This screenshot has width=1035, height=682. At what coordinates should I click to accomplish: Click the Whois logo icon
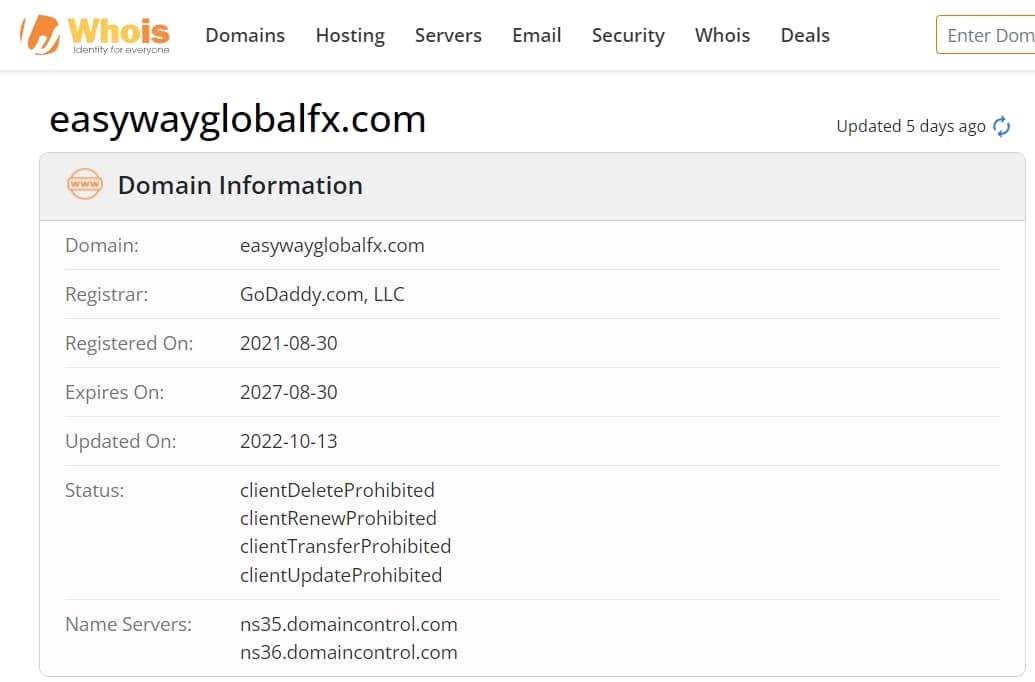tap(94, 34)
